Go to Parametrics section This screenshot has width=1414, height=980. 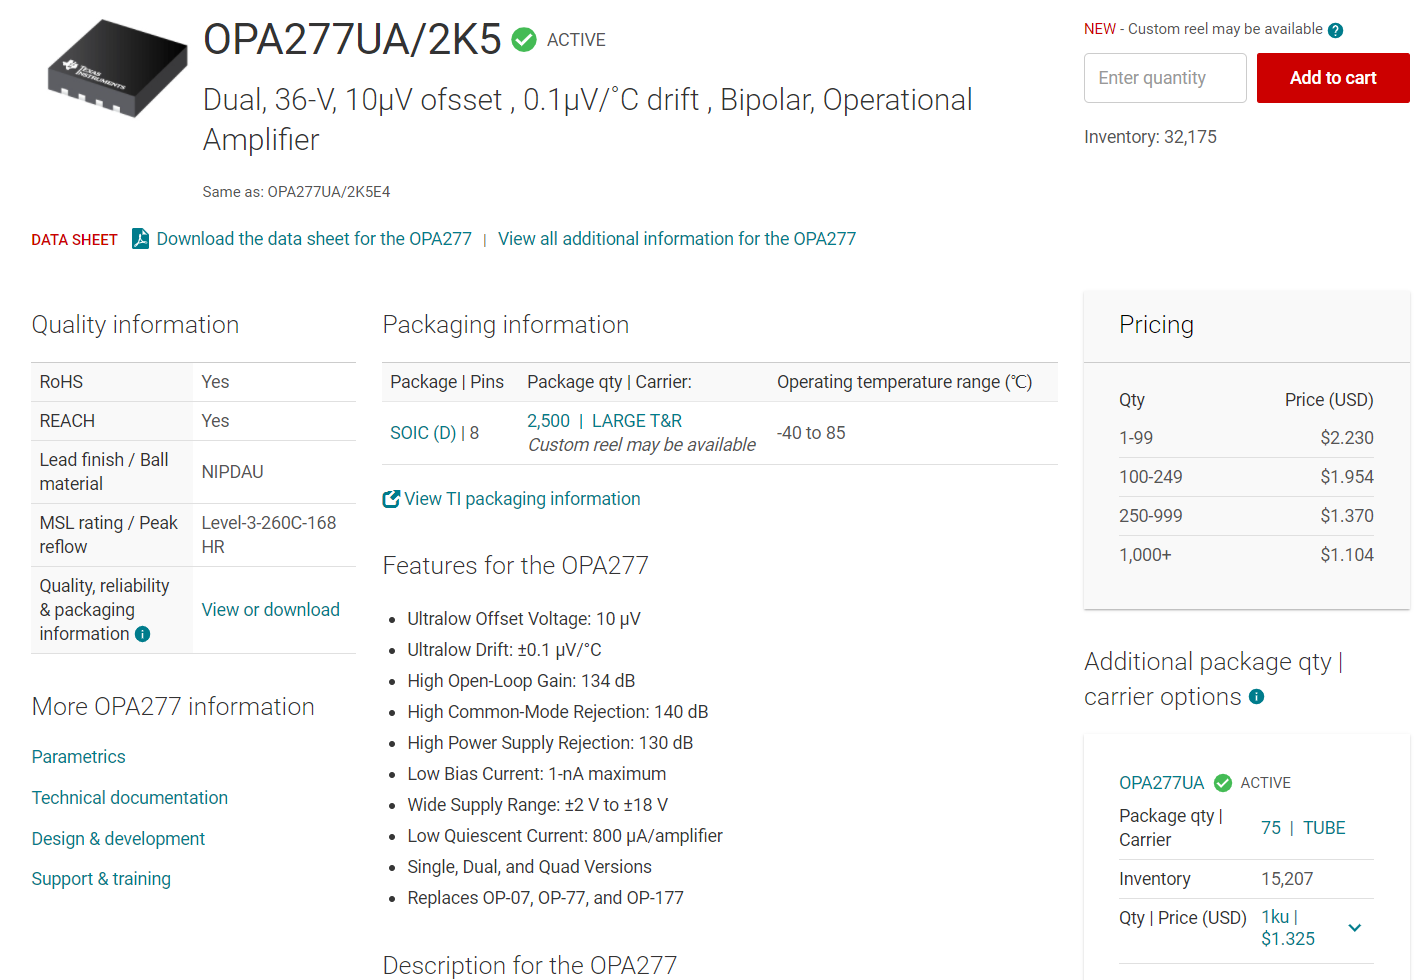[79, 757]
